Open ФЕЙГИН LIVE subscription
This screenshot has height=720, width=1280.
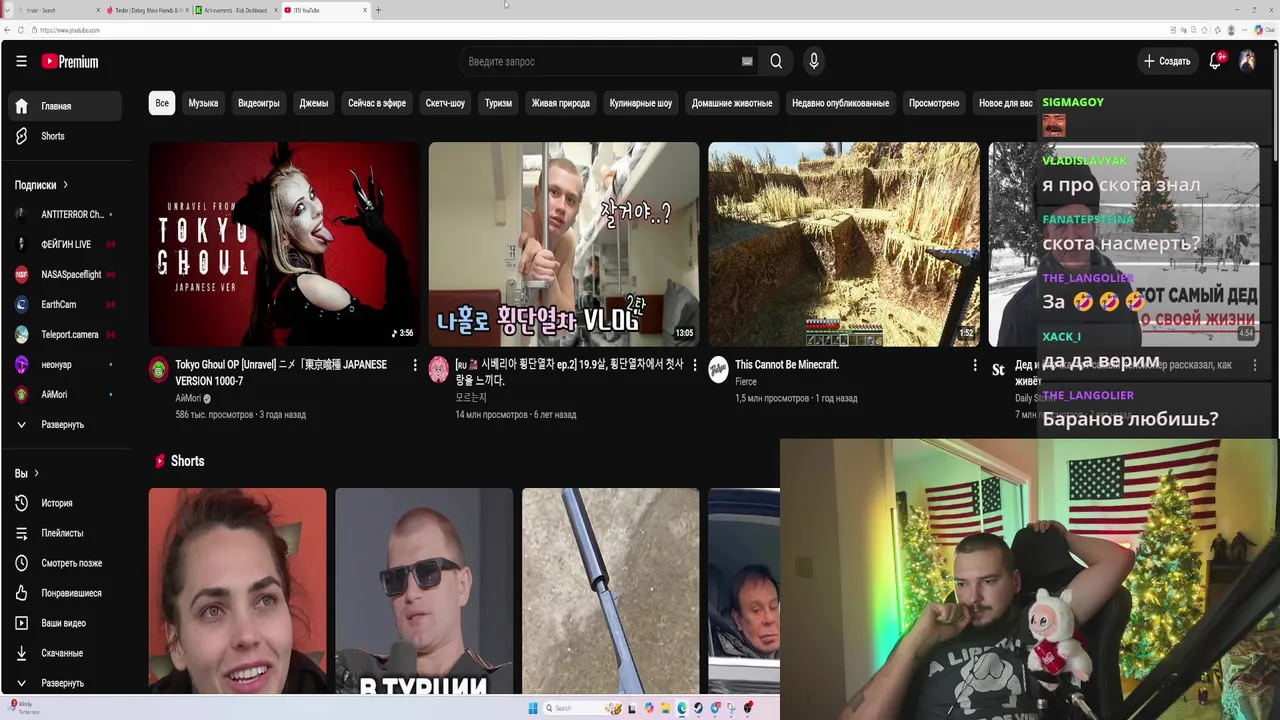pyautogui.click(x=66, y=244)
